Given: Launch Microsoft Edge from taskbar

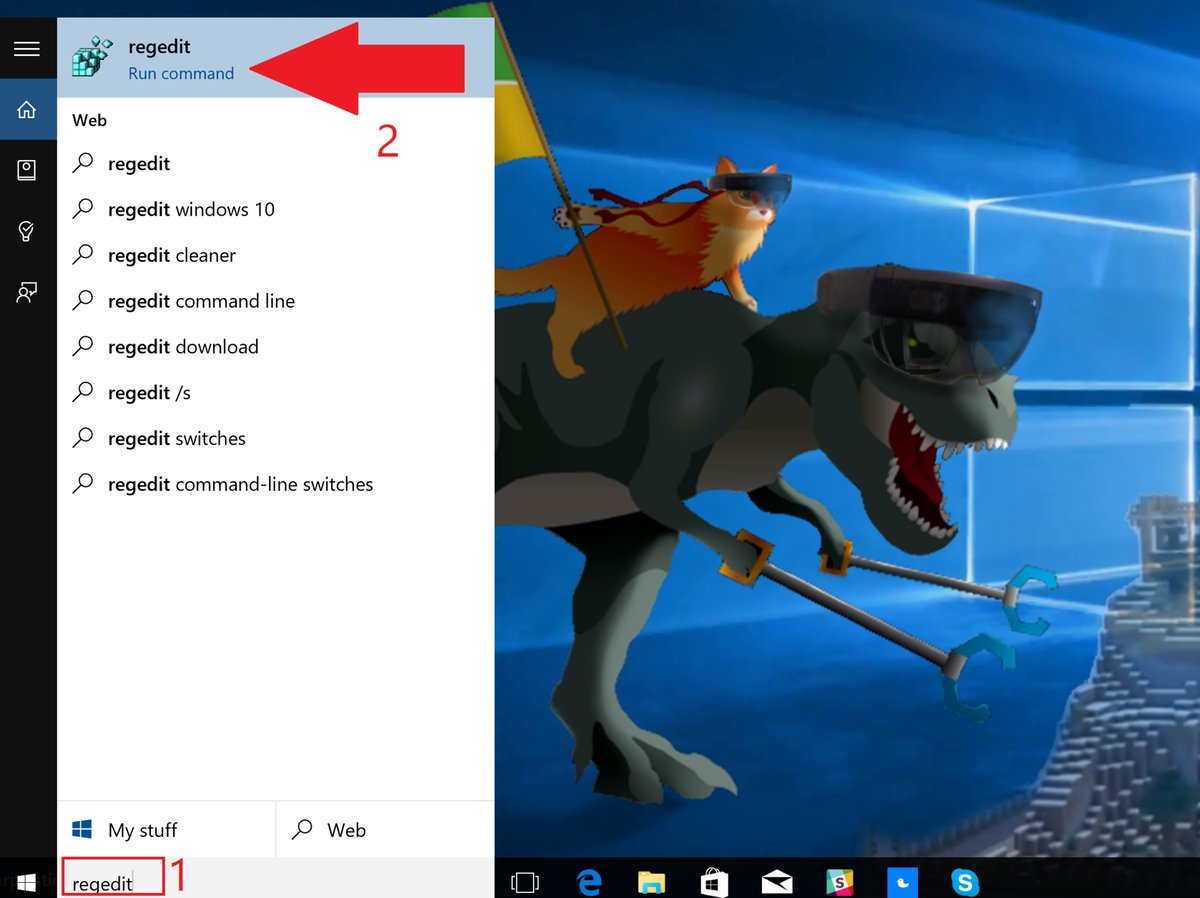Looking at the screenshot, I should 589,882.
